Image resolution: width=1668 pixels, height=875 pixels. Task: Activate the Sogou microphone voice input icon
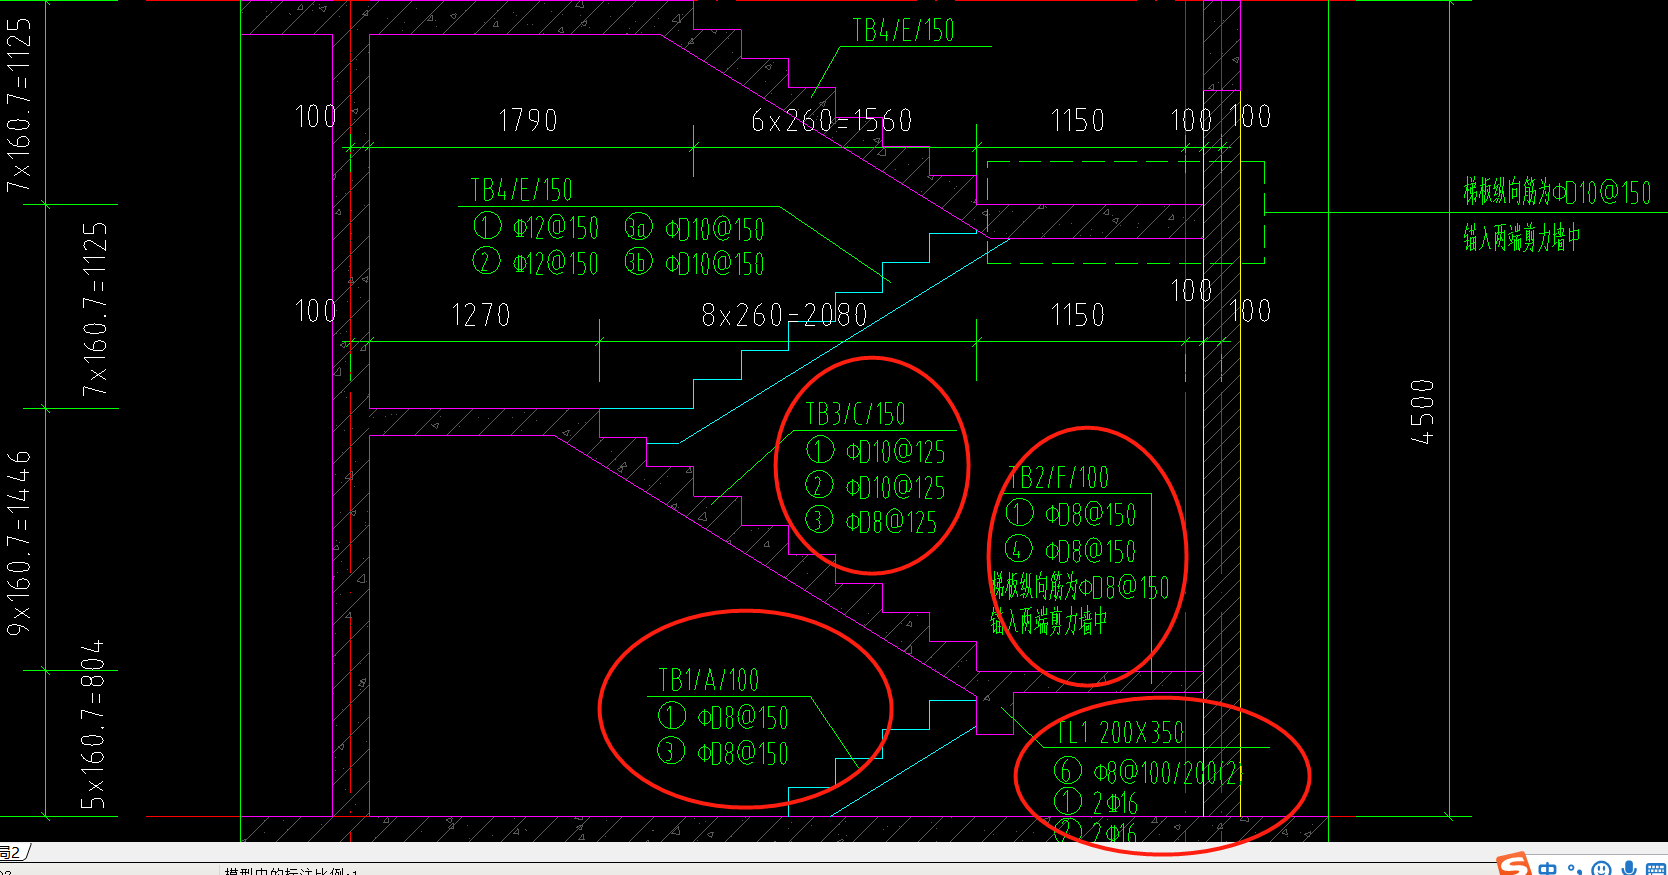tap(1629, 869)
